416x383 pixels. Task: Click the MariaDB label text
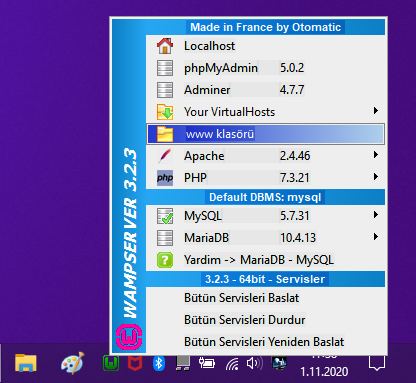(206, 238)
